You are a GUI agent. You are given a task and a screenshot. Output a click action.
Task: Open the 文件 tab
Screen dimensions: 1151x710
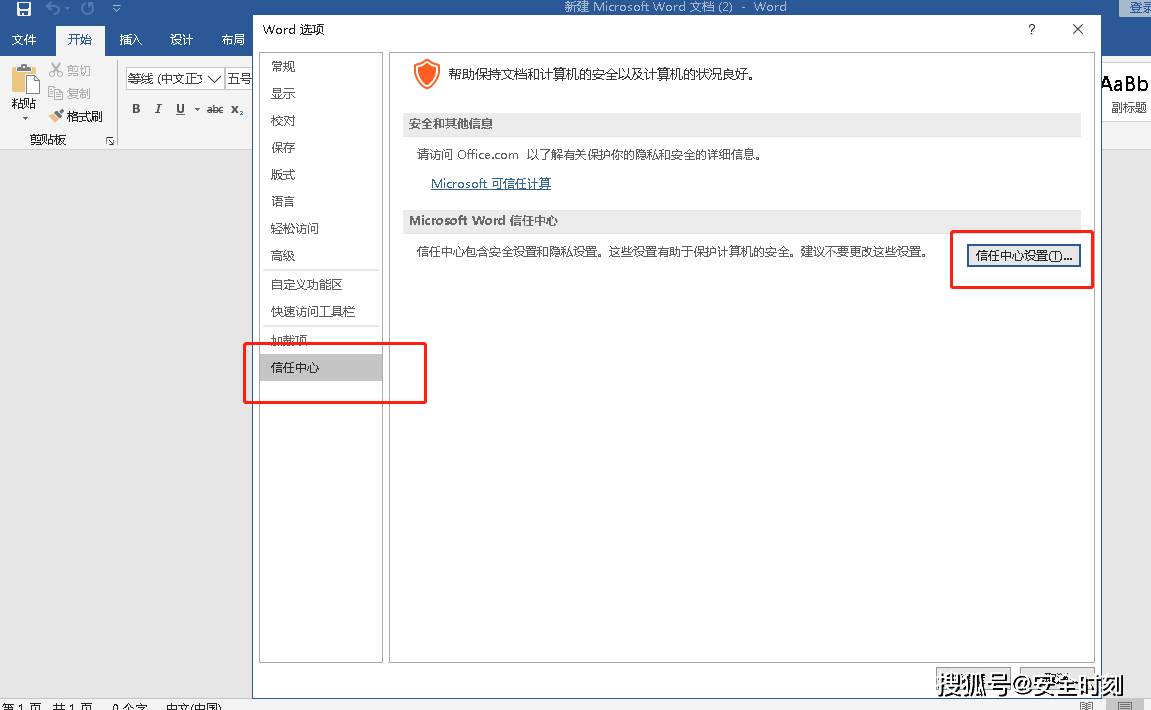24,40
